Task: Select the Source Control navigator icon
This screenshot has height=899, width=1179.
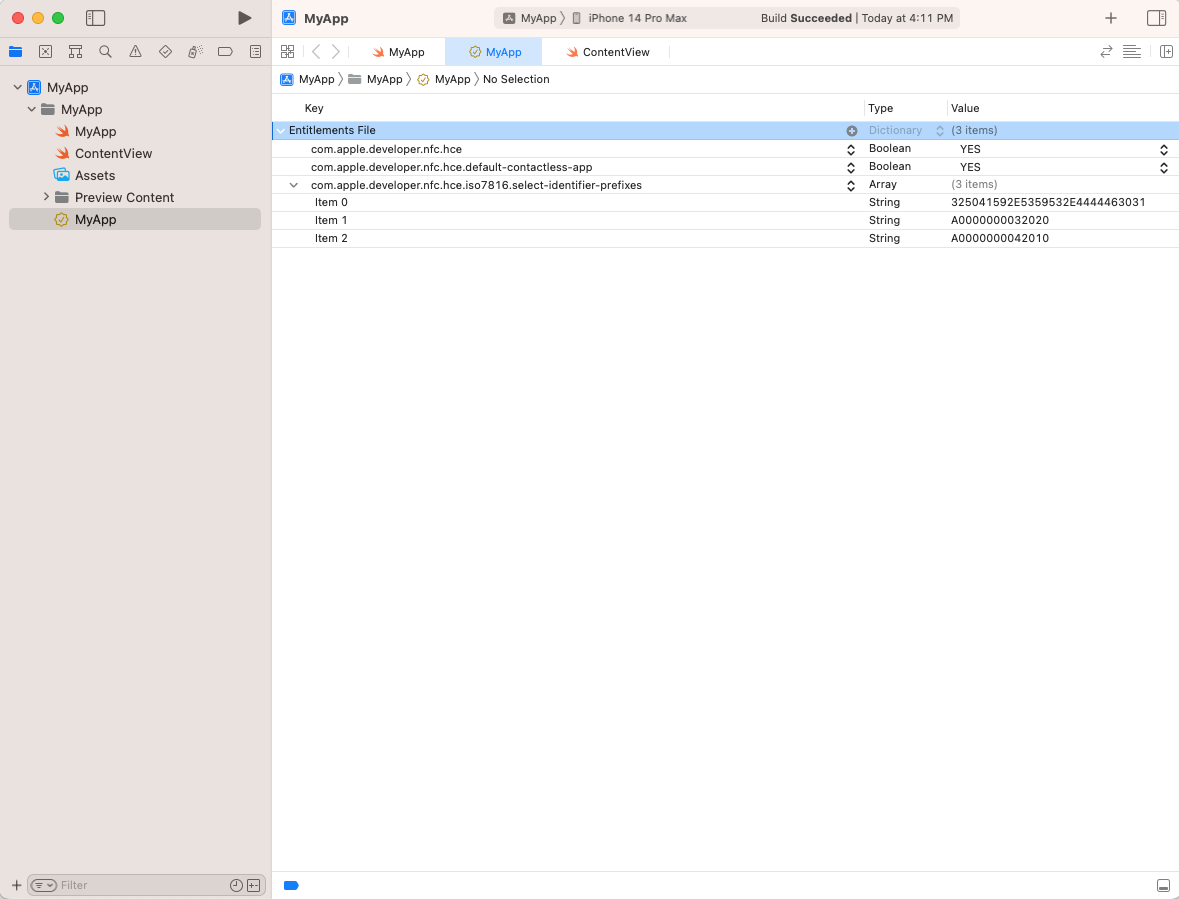Action: pyautogui.click(x=45, y=52)
